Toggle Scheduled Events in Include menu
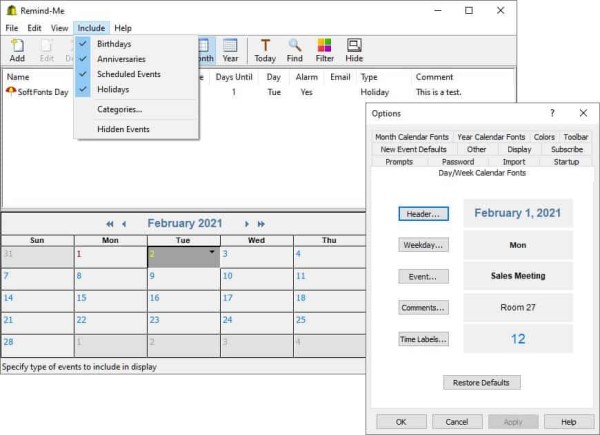 coord(136,74)
